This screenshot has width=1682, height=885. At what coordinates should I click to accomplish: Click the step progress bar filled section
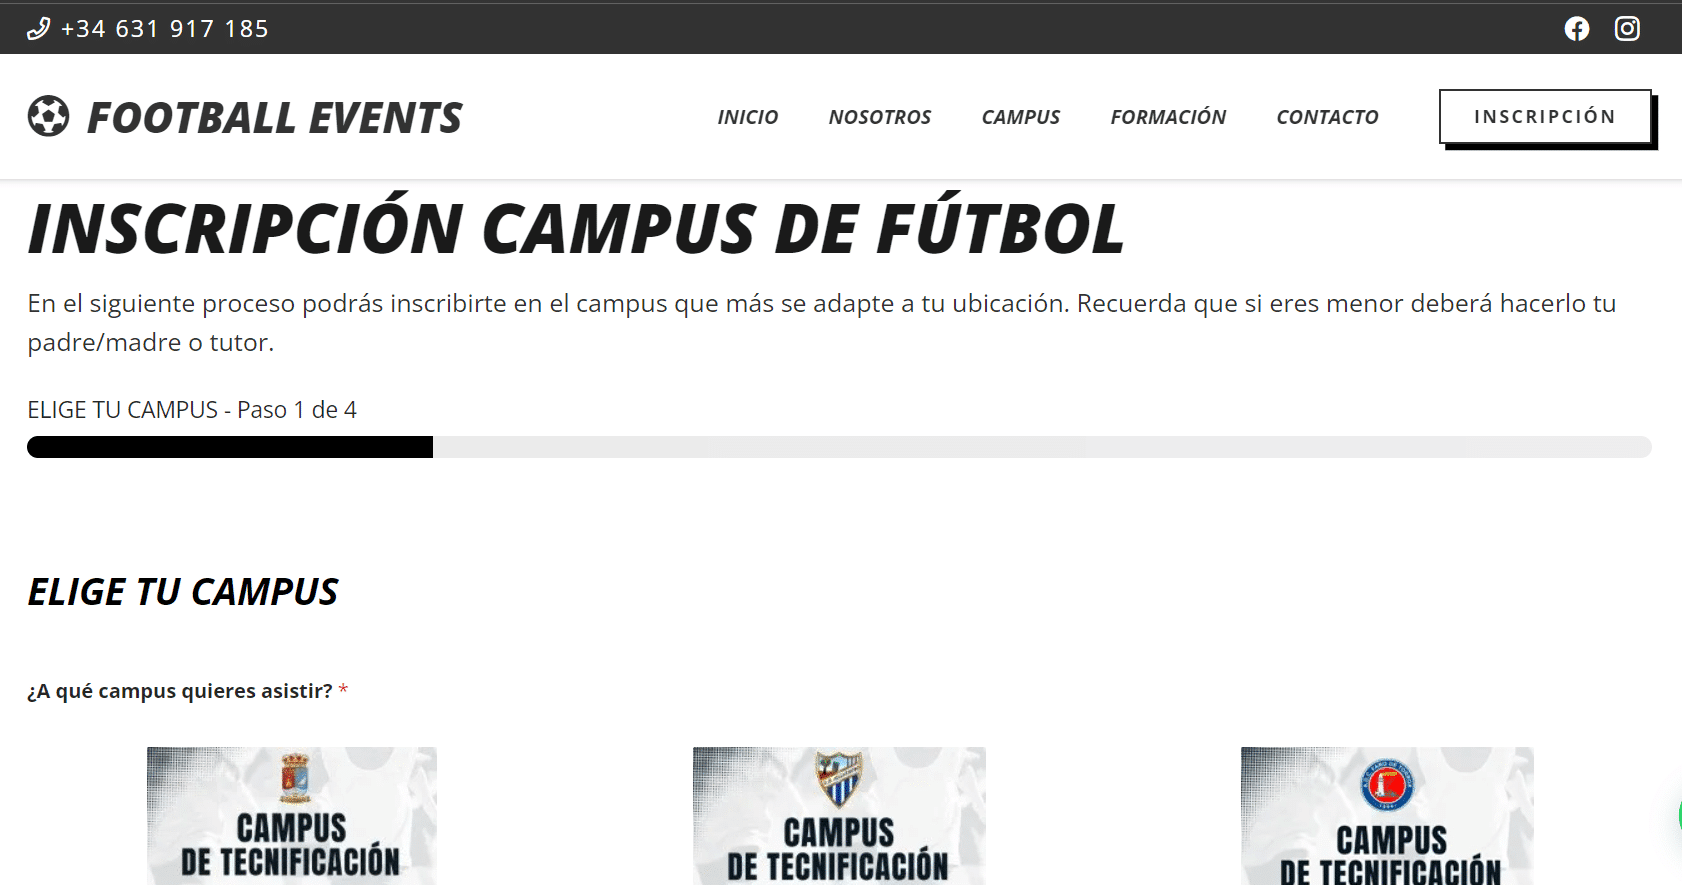230,447
